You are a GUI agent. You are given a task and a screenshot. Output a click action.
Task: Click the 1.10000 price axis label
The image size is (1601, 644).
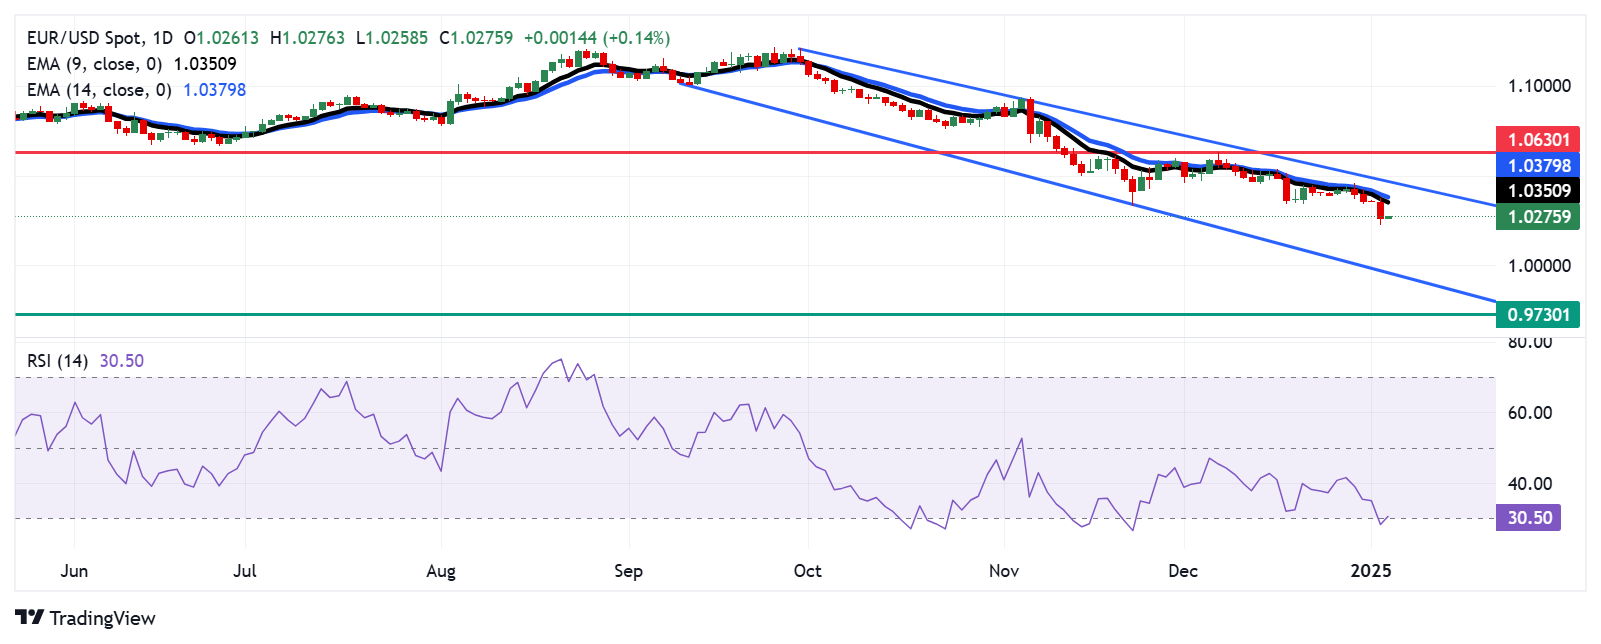[x=1538, y=86]
